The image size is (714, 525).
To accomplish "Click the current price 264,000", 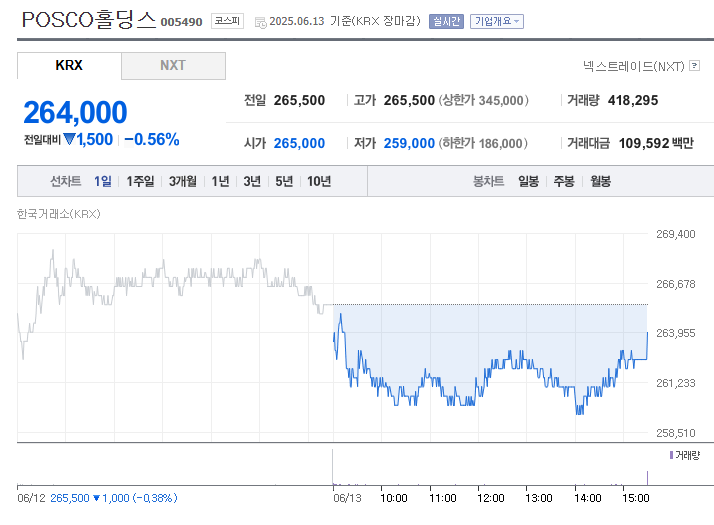I will coord(75,112).
